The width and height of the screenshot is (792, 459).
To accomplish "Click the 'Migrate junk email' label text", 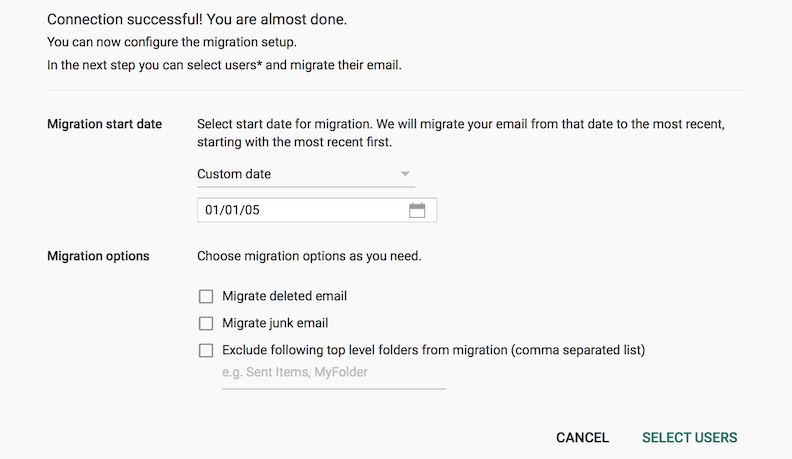I will (275, 323).
